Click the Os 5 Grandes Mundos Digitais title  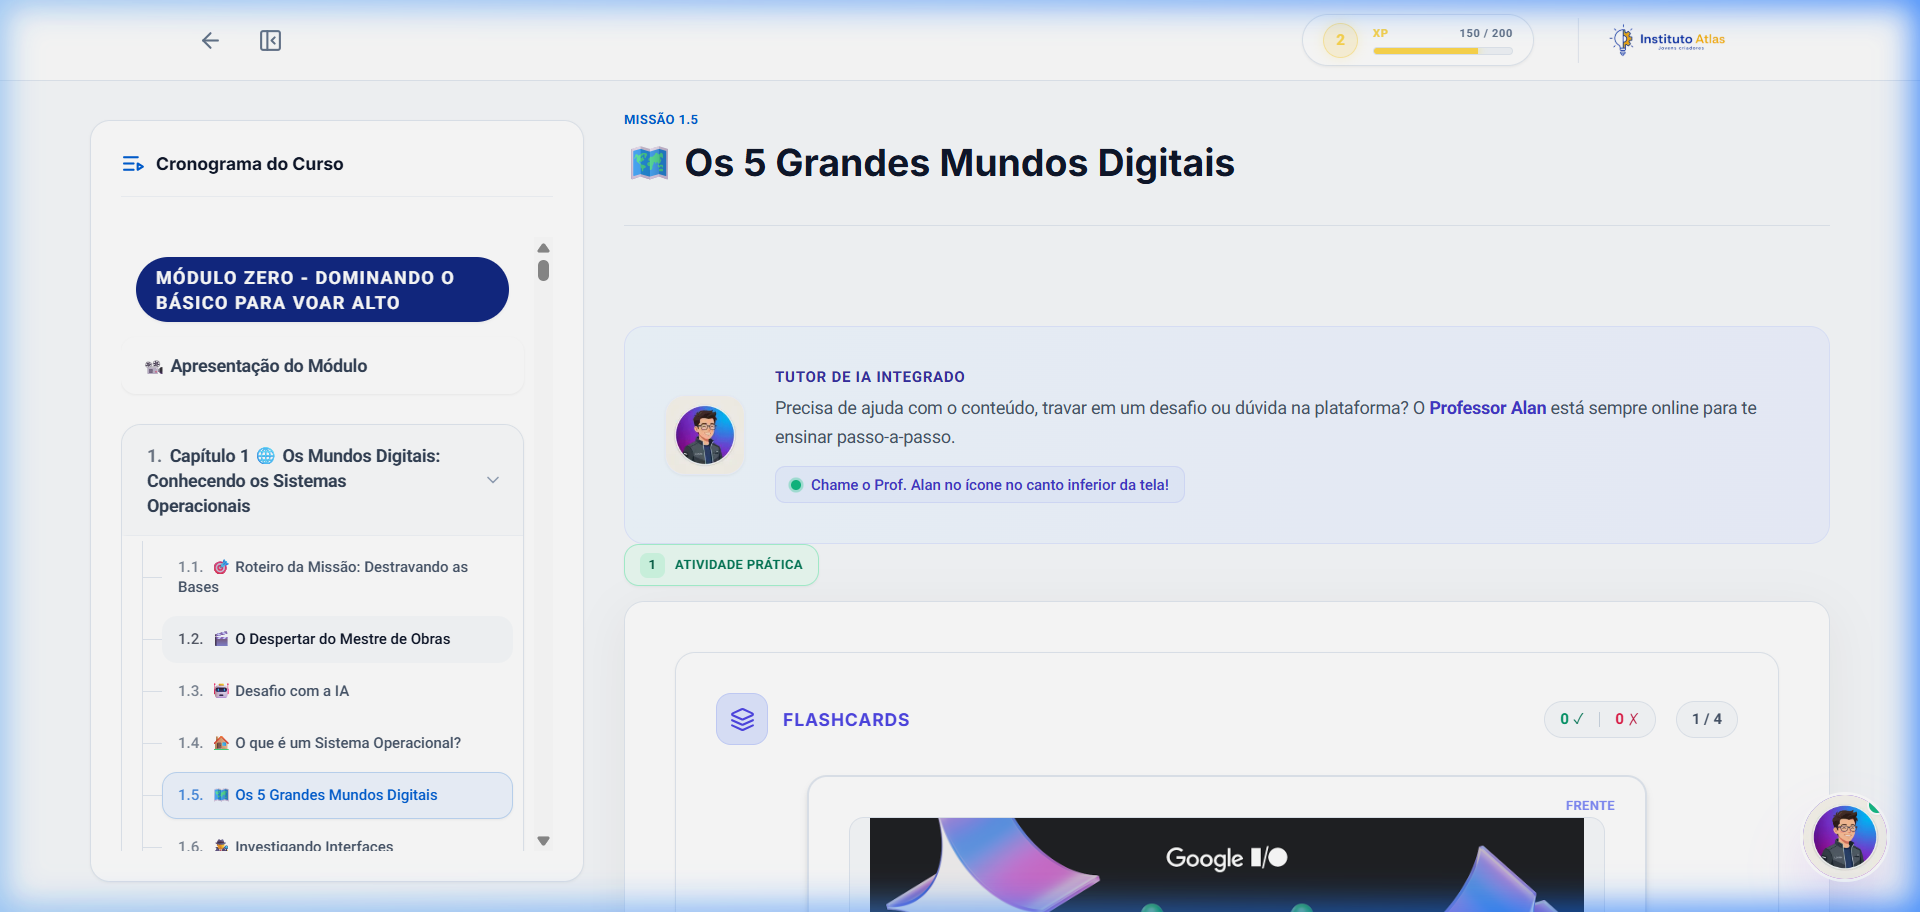[x=959, y=163]
